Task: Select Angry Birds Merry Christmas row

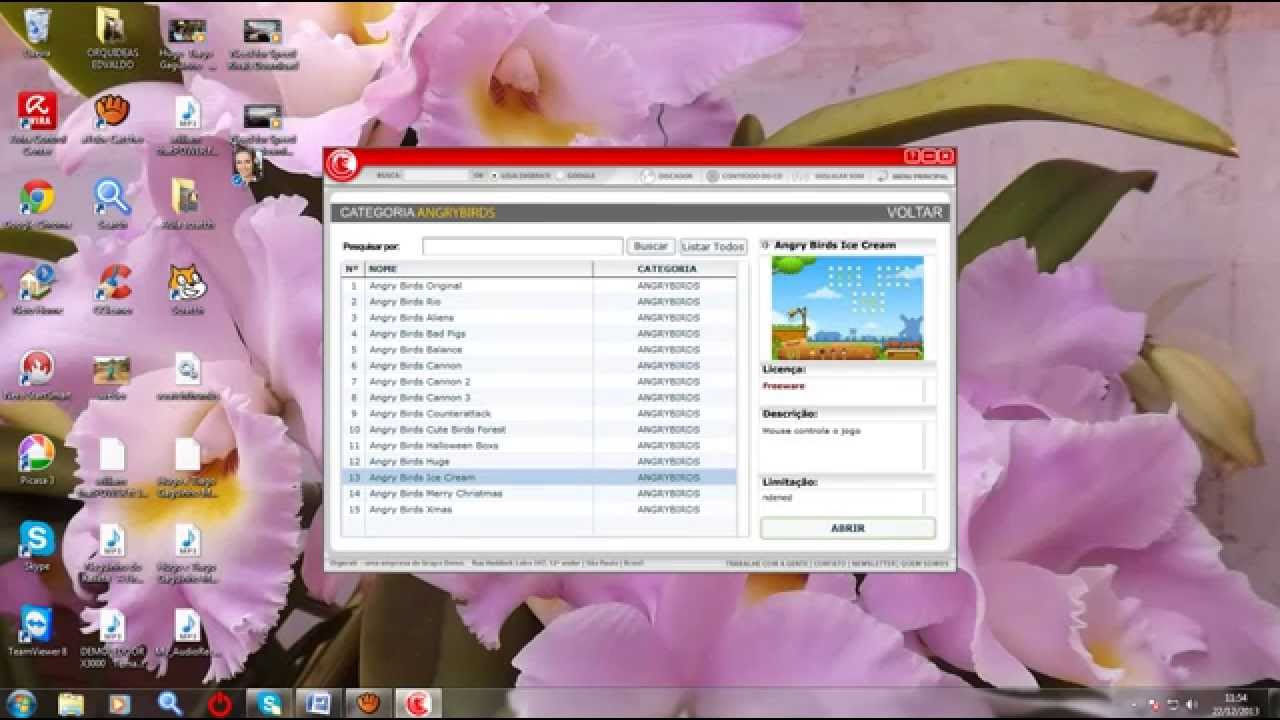Action: point(539,494)
